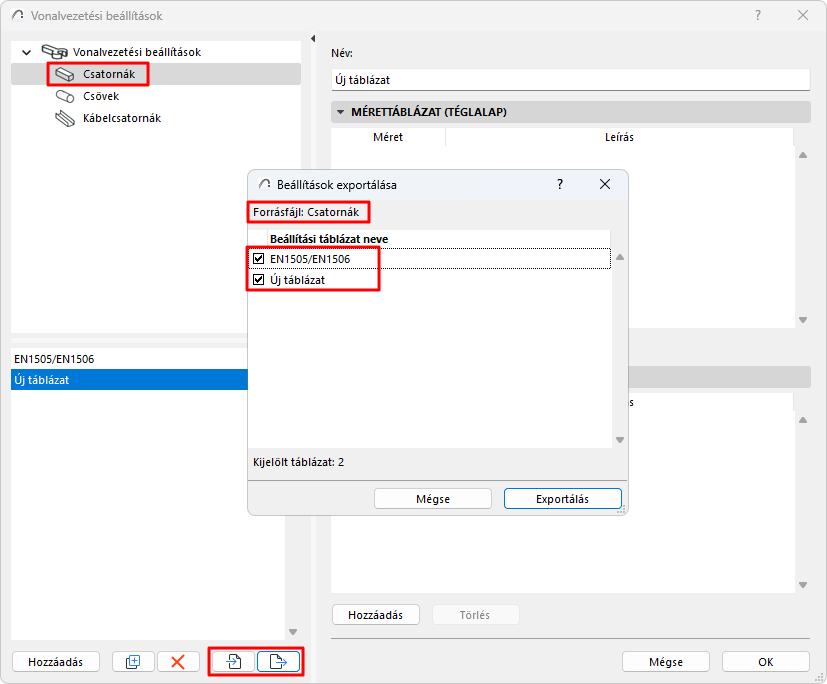Click table list scroll-down arrow
Image resolution: width=827 pixels, height=684 pixels.
tap(293, 632)
